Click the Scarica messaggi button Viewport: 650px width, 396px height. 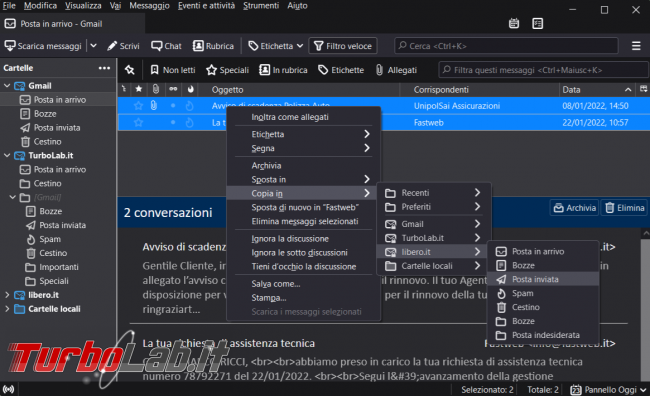(43, 46)
